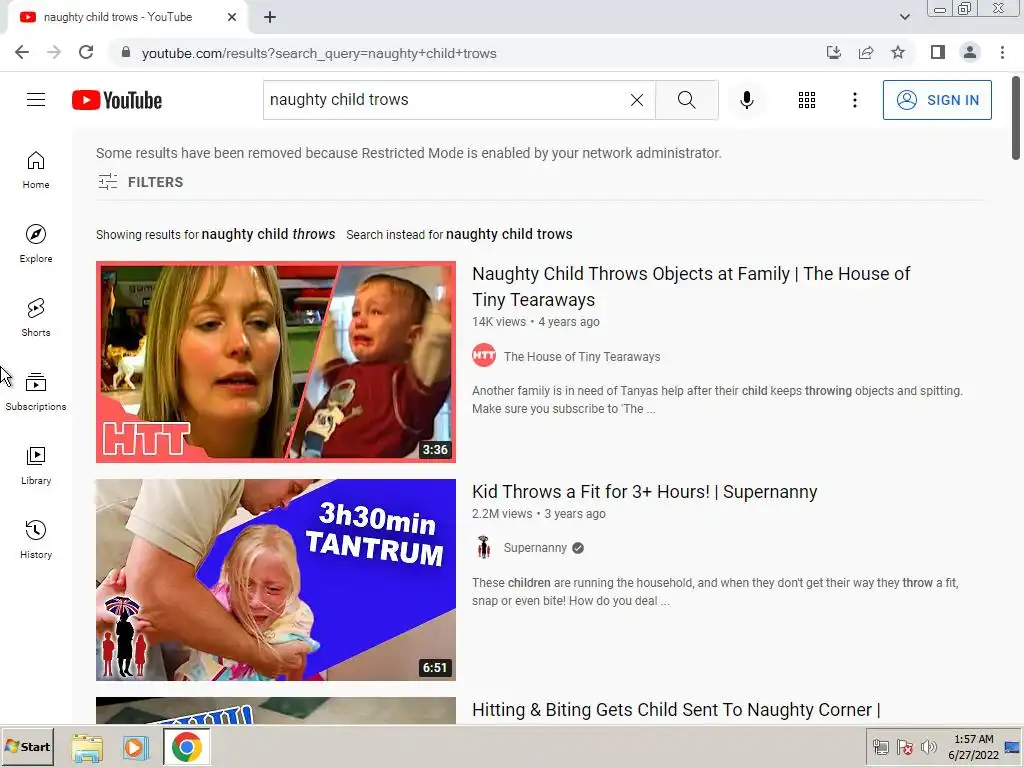Open the YouTube hamburger guide menu

tap(36, 100)
